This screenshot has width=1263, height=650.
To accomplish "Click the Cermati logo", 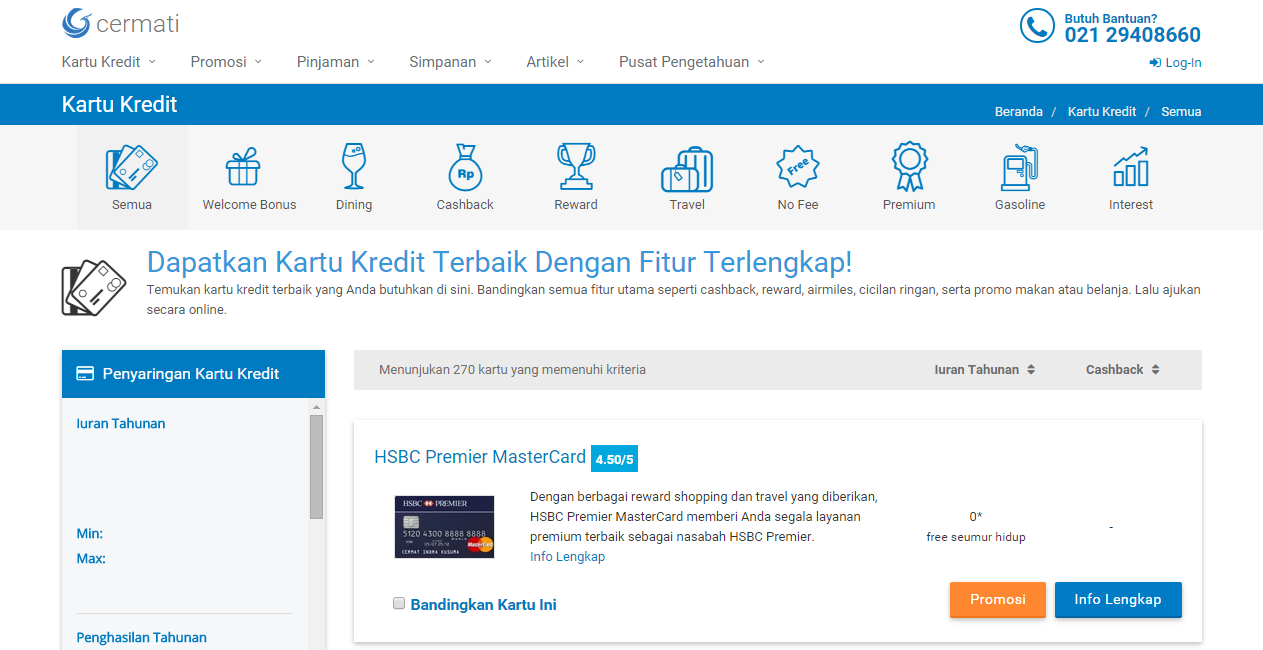I will coord(120,23).
